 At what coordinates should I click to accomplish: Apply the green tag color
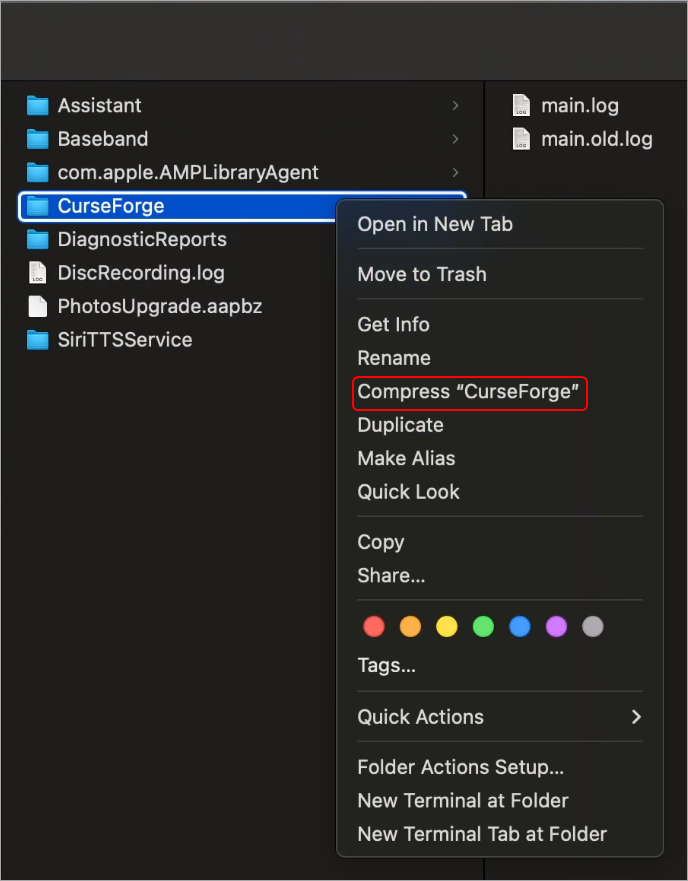click(x=483, y=626)
